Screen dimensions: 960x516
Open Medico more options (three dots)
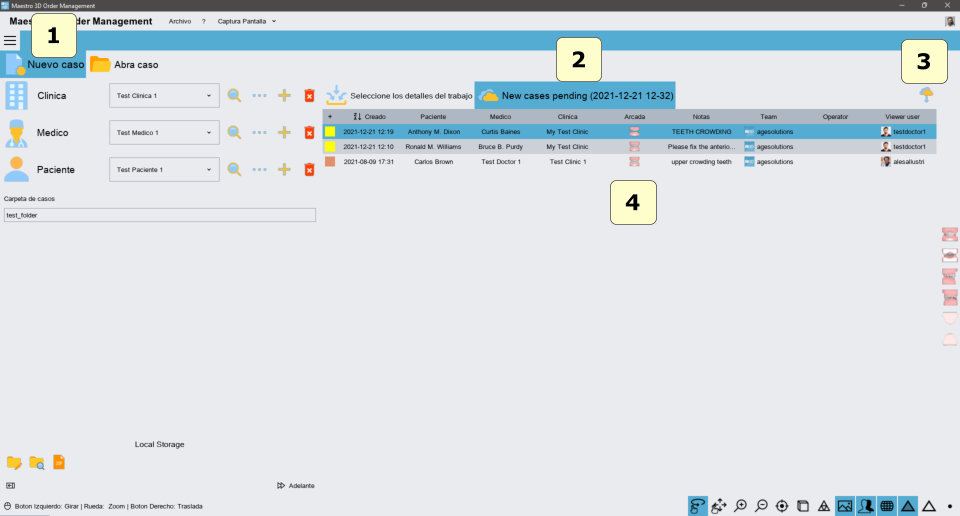[259, 132]
